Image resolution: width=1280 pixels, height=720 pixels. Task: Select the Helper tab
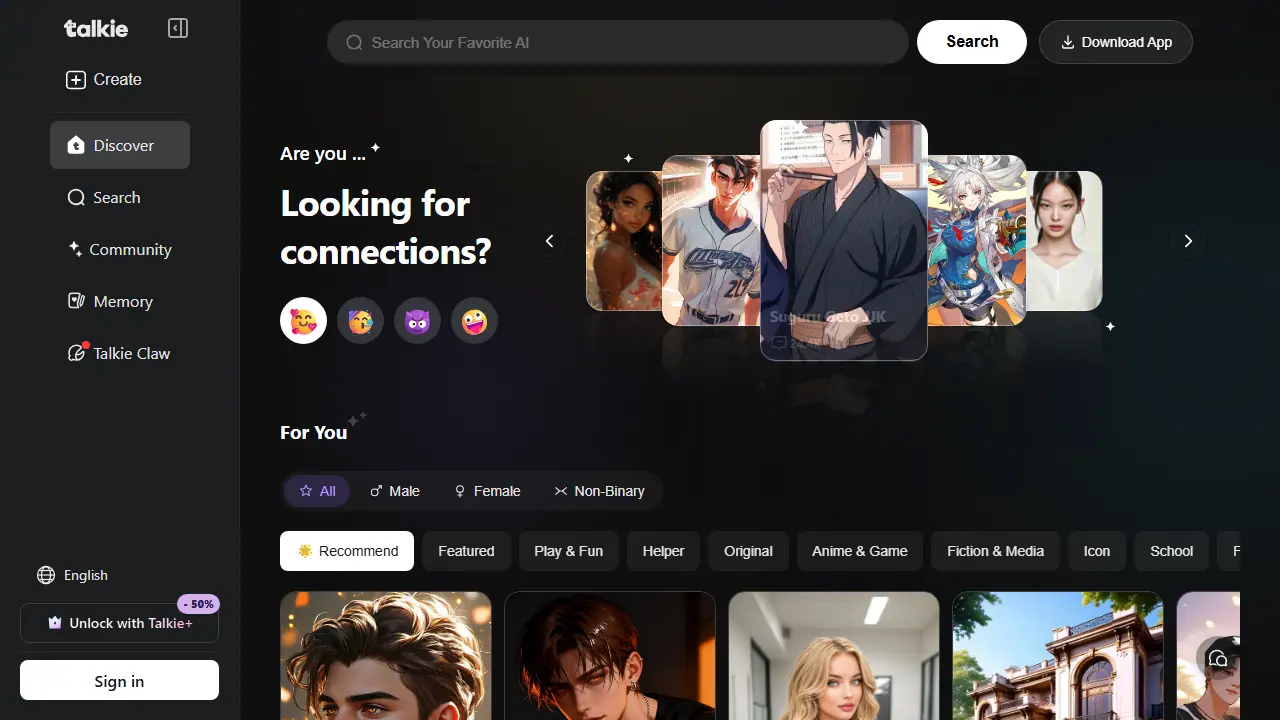(664, 551)
